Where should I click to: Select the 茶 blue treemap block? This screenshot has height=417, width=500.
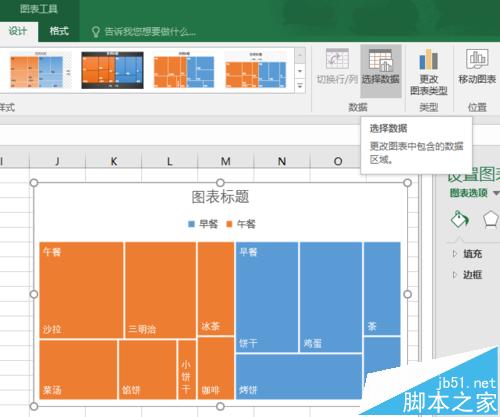click(382, 289)
